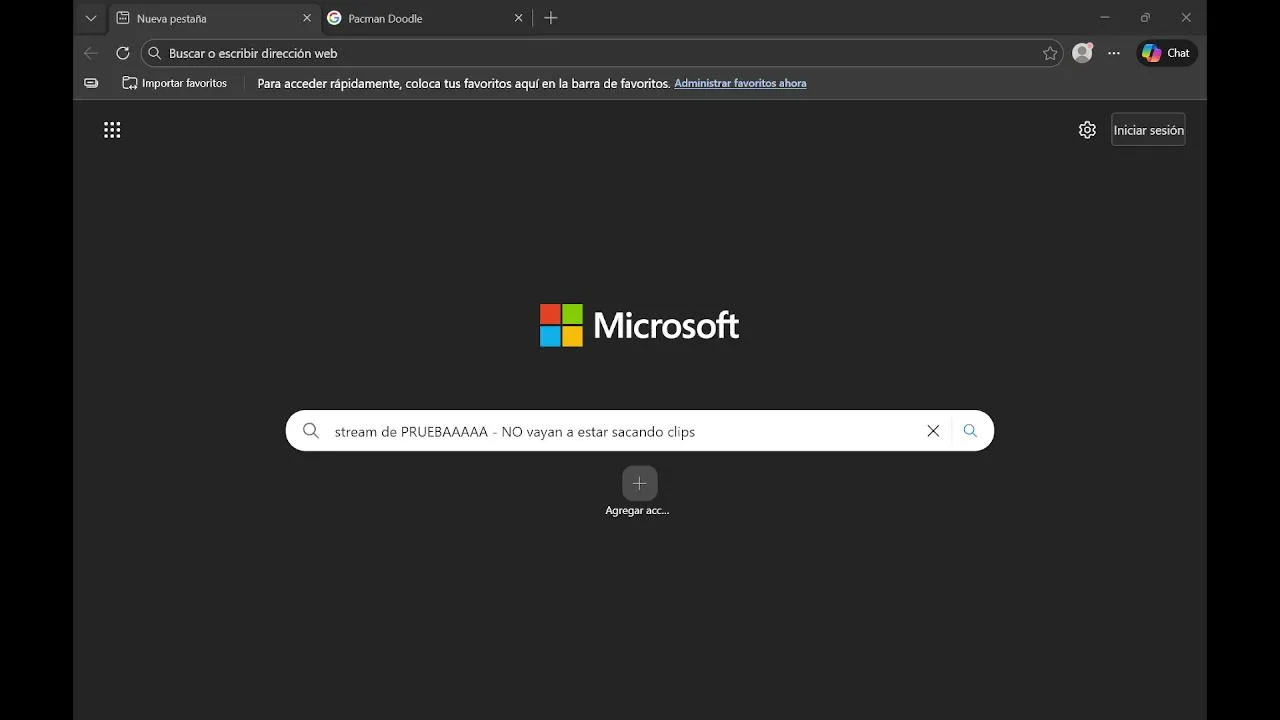
Task: Click the favorites bar icon at left
Action: click(x=91, y=83)
